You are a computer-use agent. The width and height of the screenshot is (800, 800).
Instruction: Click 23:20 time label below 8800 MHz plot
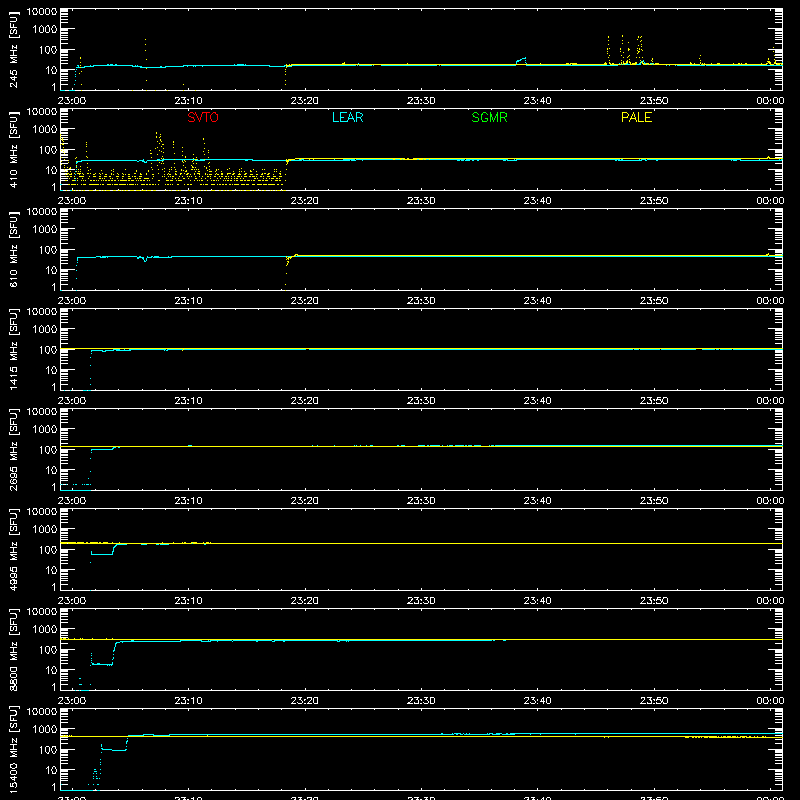tap(305, 701)
